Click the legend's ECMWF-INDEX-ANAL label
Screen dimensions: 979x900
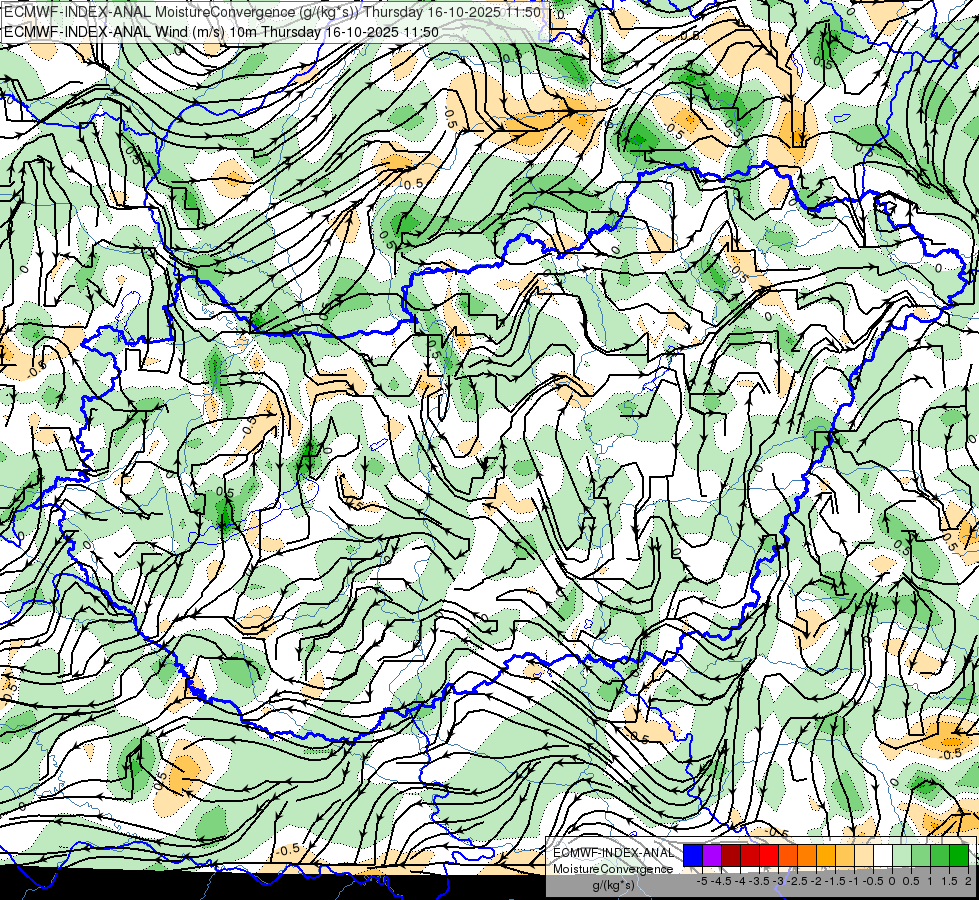click(x=614, y=853)
